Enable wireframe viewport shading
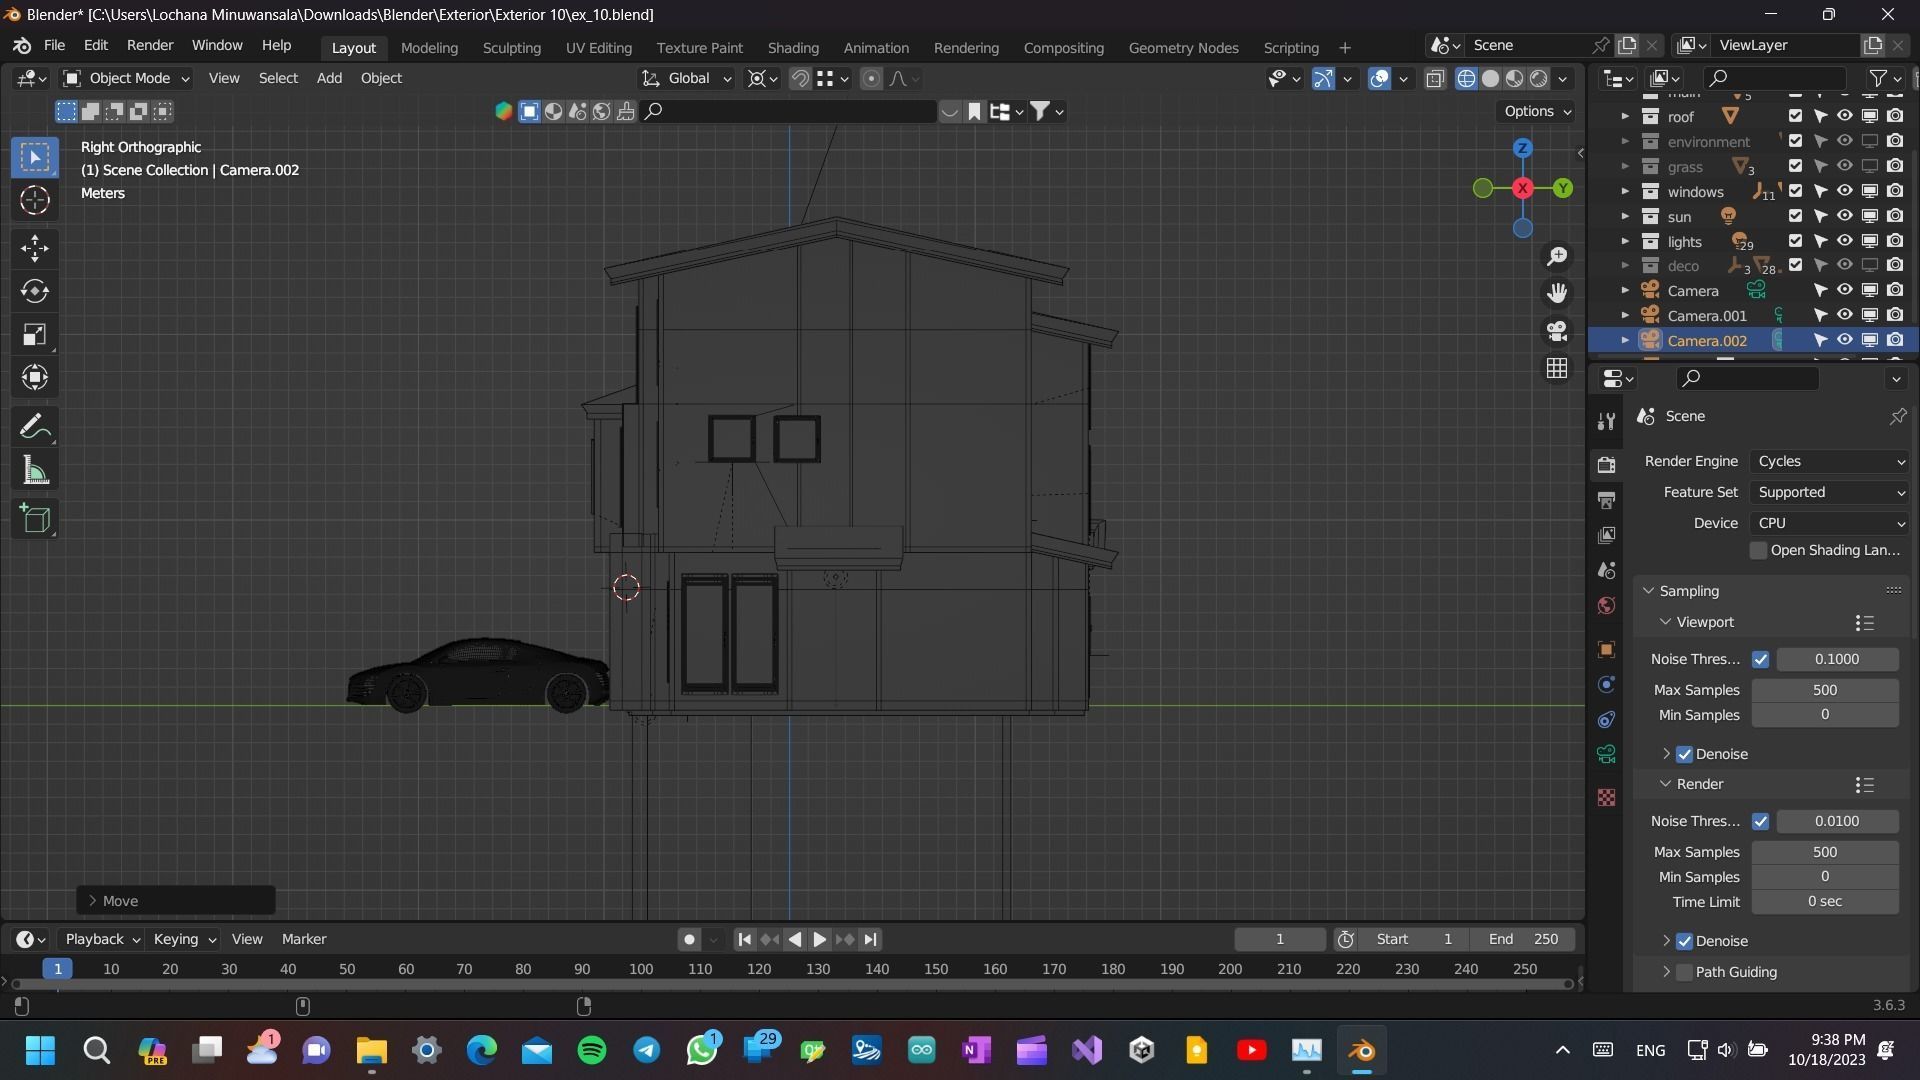 (1466, 79)
